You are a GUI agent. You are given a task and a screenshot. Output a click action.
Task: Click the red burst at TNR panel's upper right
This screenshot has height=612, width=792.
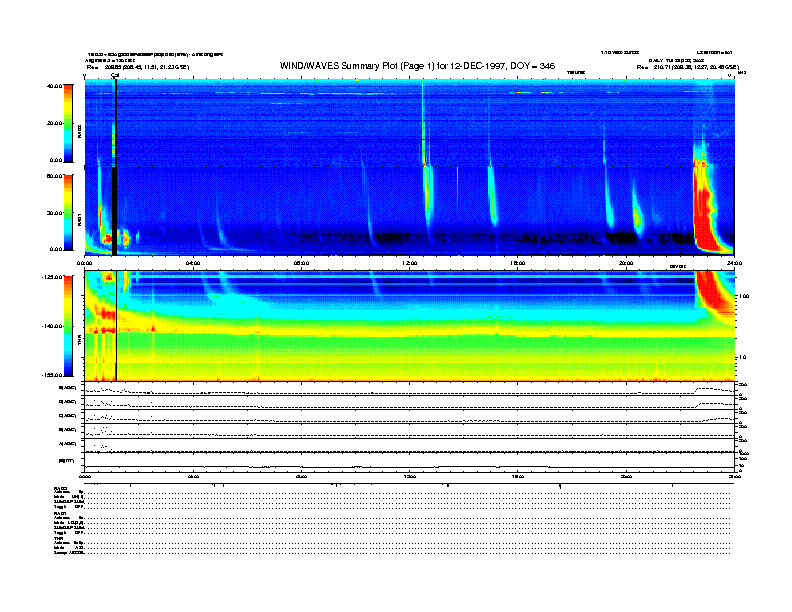(712, 289)
